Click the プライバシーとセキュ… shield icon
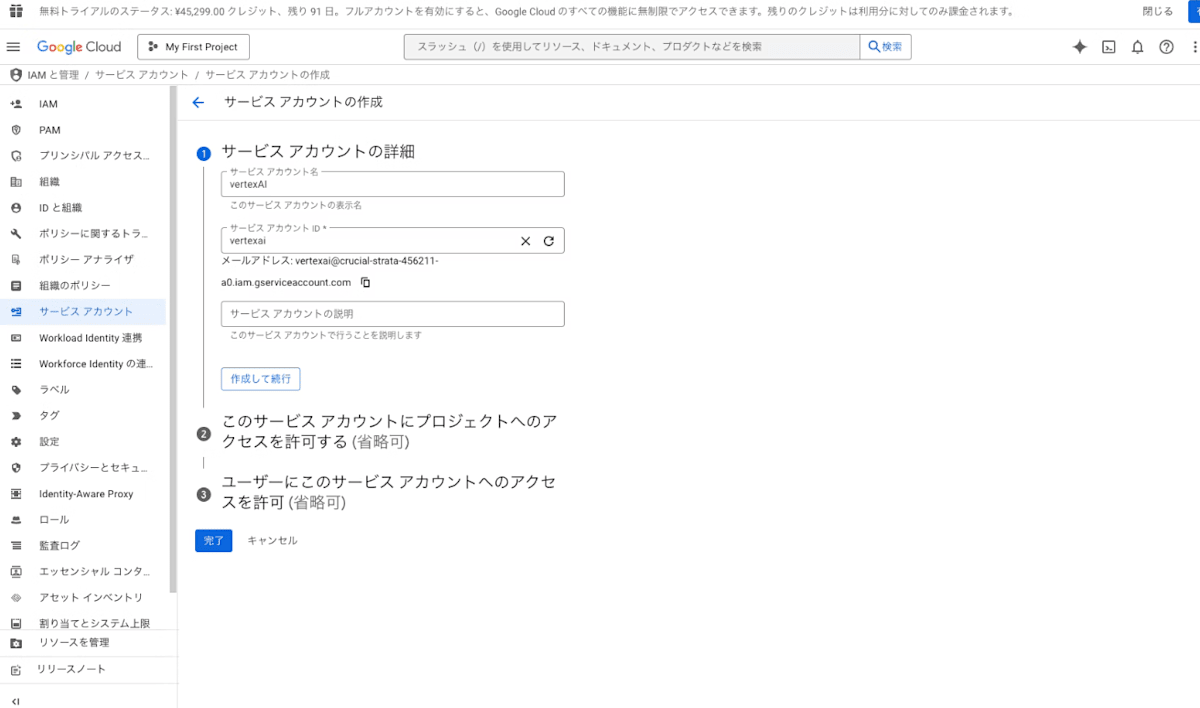1200x708 pixels. pos(16,468)
